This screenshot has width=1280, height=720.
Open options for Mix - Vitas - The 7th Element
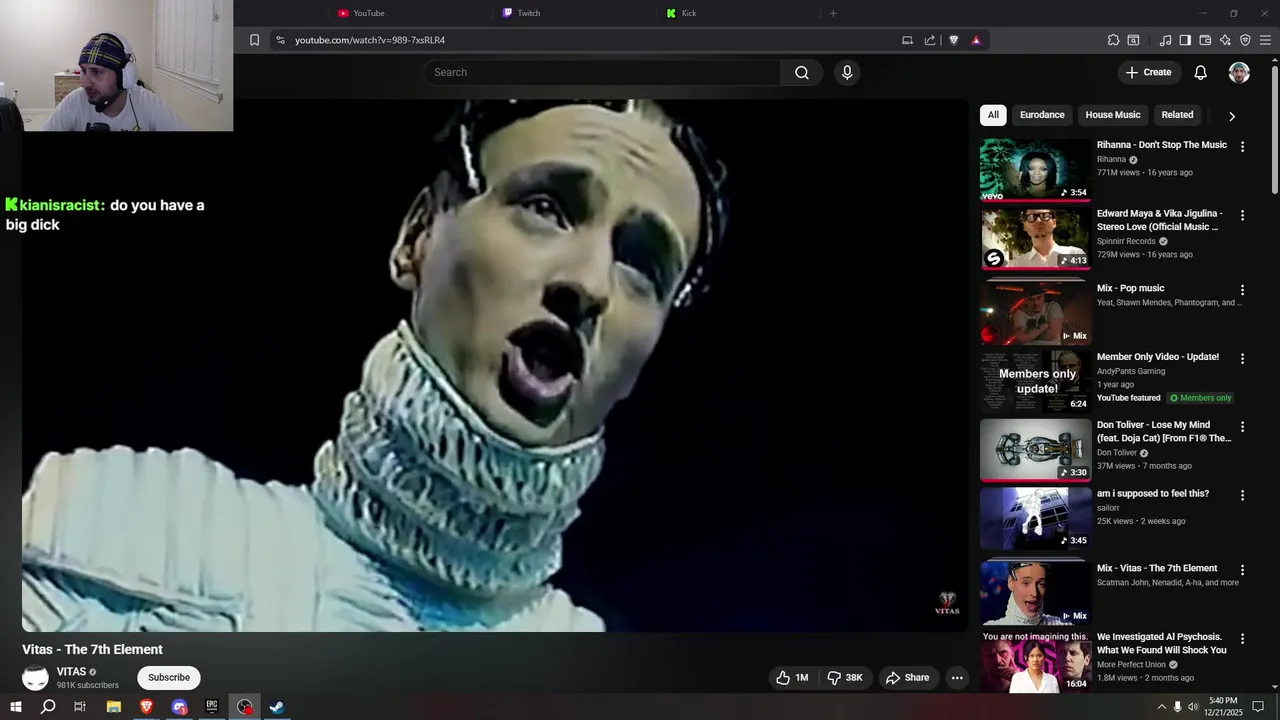click(x=1242, y=570)
